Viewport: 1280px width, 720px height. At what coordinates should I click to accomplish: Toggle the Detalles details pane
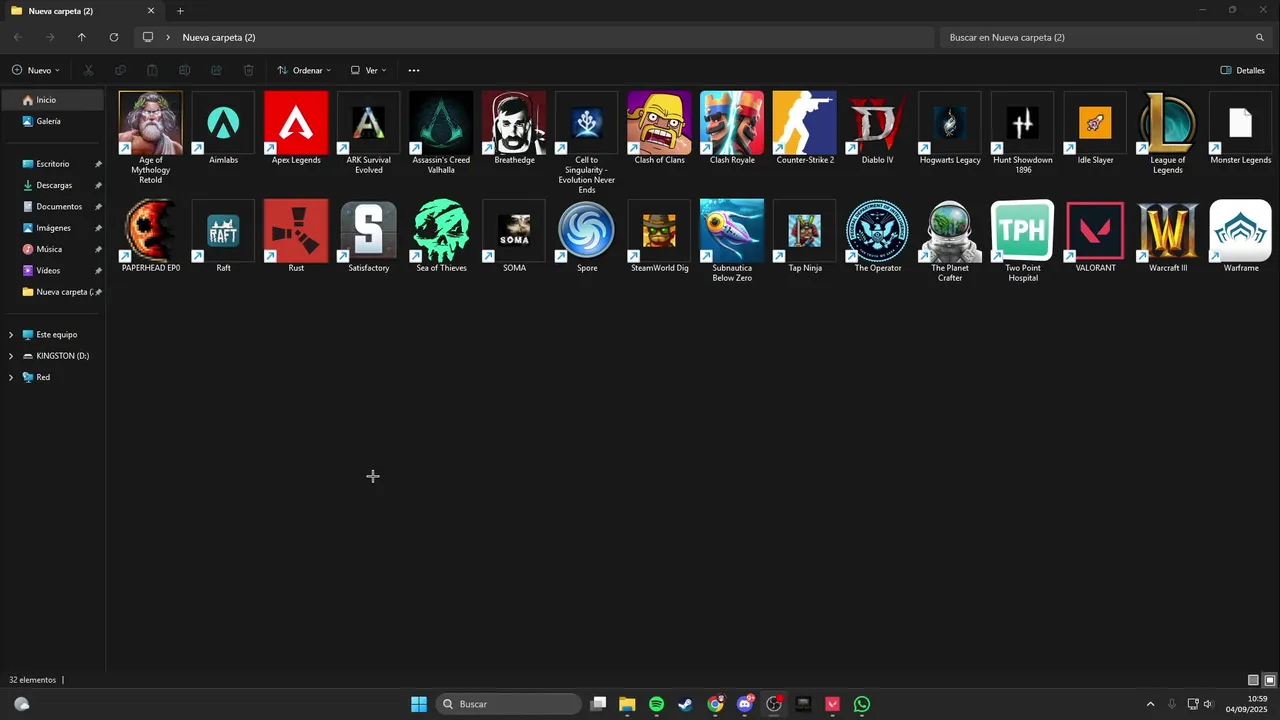tap(1243, 70)
